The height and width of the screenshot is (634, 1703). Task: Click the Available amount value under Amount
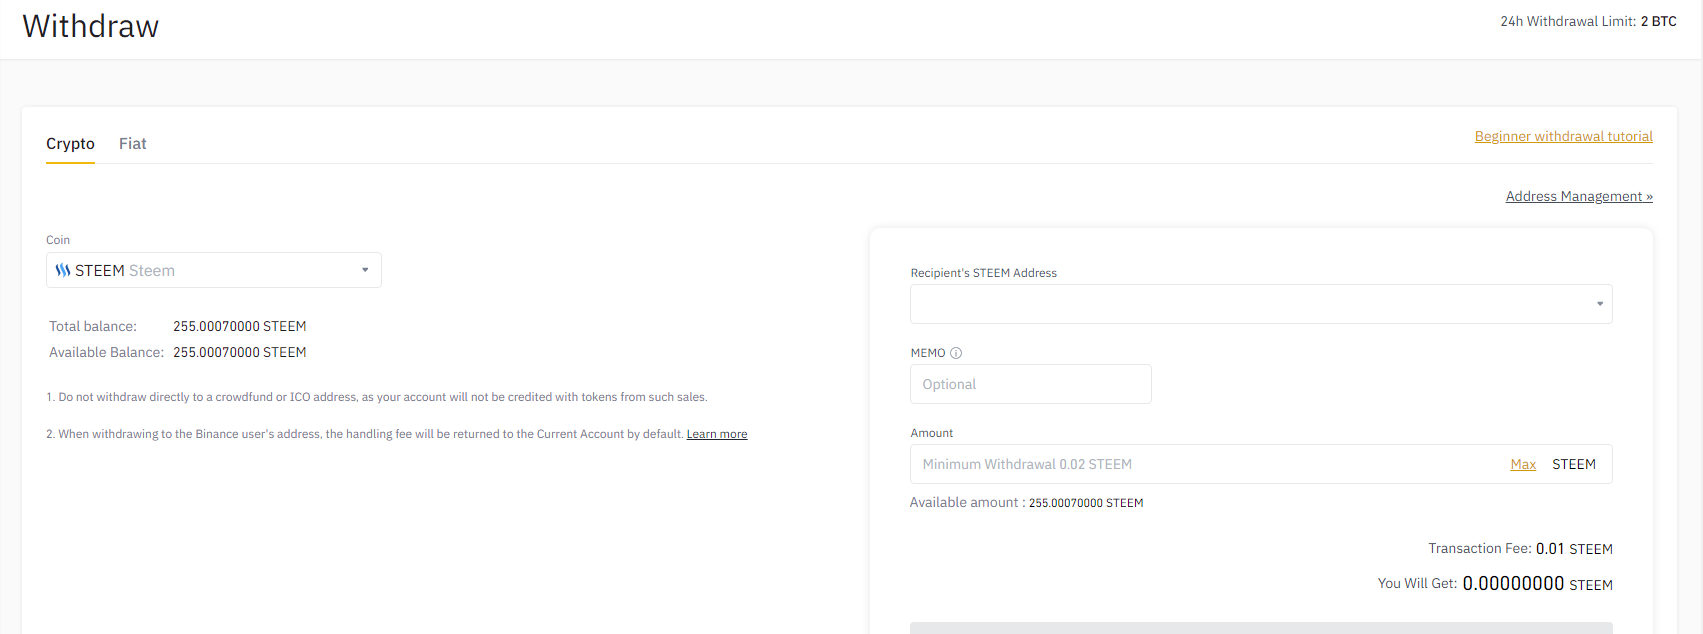pos(1086,503)
